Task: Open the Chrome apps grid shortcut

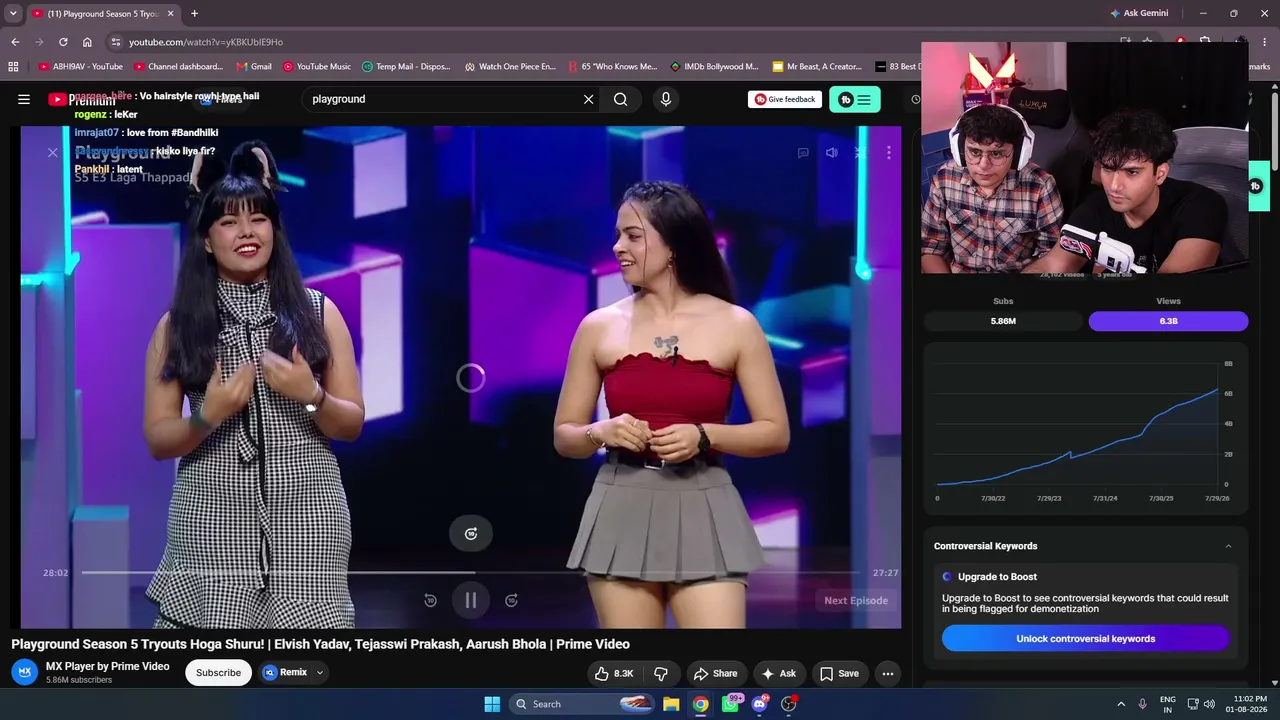Action: [13, 67]
